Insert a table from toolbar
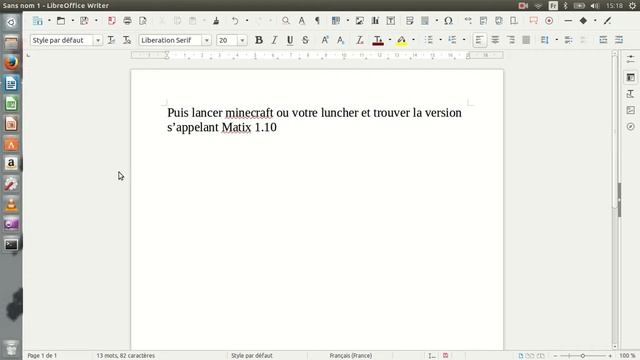 (336, 21)
